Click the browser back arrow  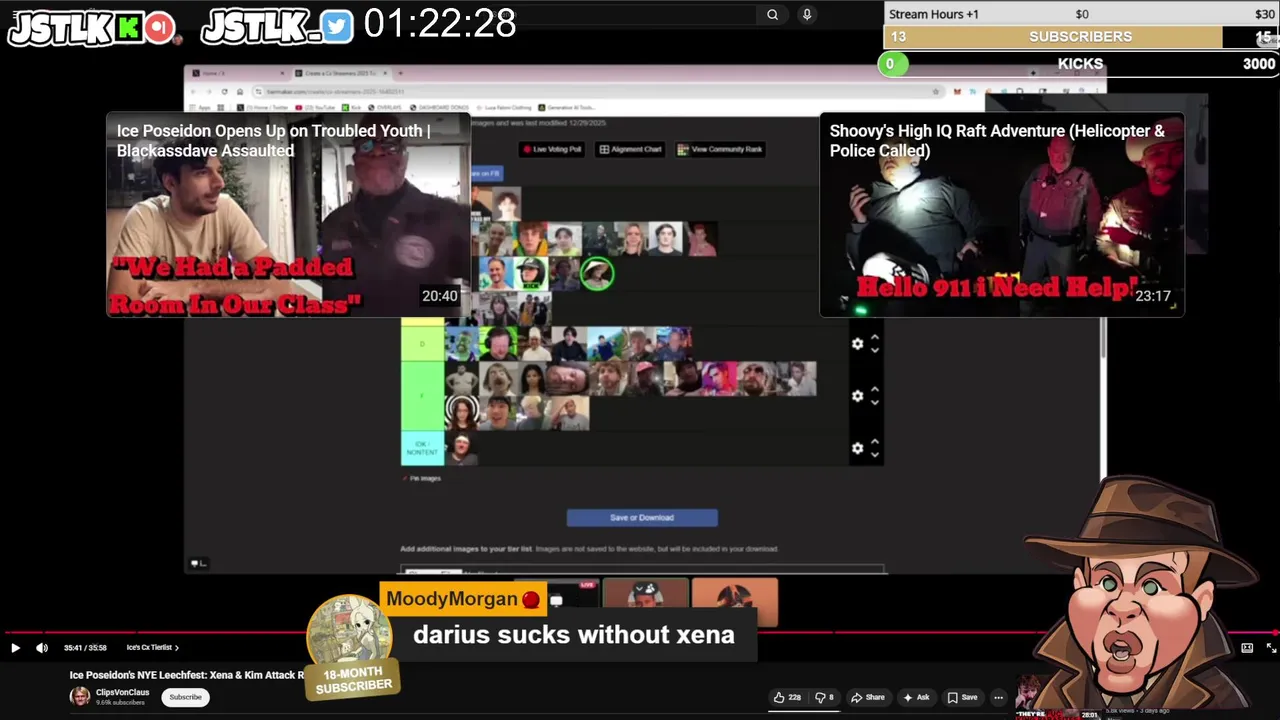point(193,92)
